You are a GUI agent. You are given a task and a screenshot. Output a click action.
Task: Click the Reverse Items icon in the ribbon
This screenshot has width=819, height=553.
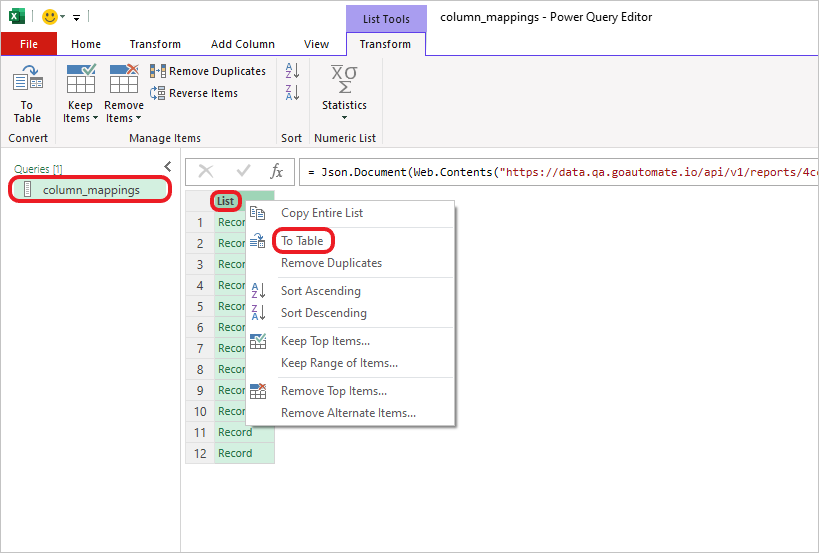[x=158, y=93]
